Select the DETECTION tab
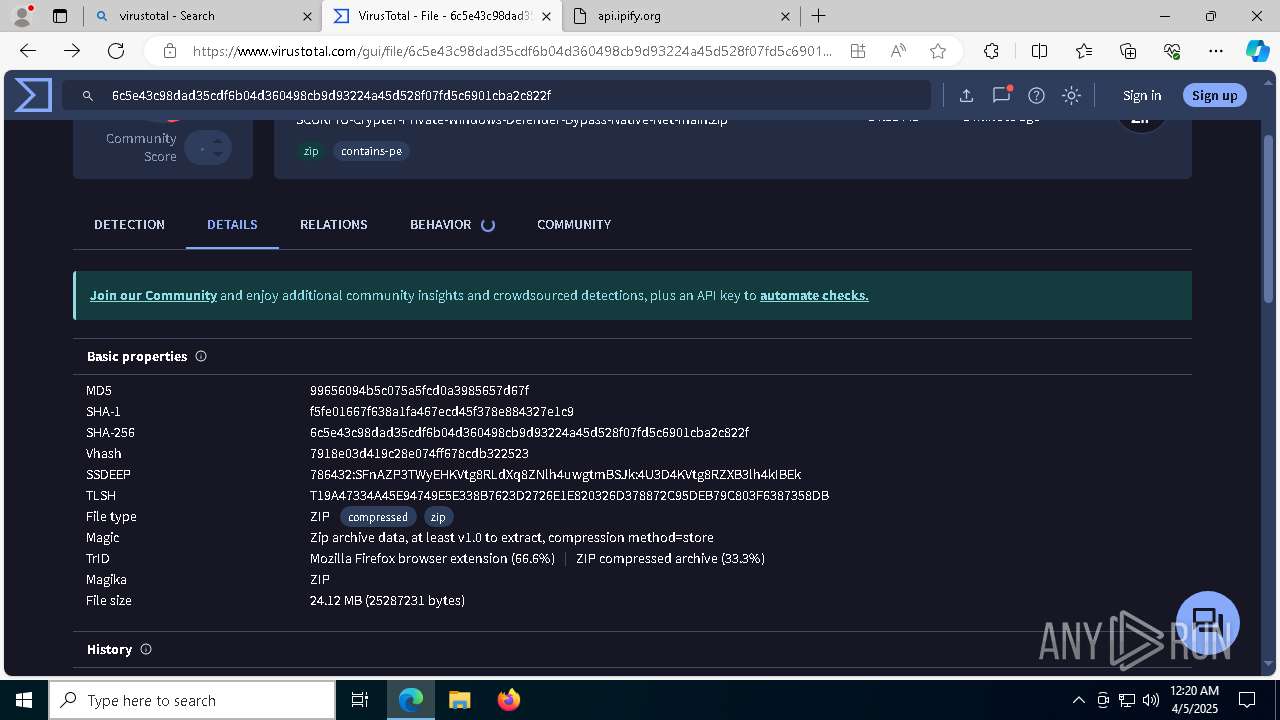The height and width of the screenshot is (720, 1280). click(x=129, y=225)
